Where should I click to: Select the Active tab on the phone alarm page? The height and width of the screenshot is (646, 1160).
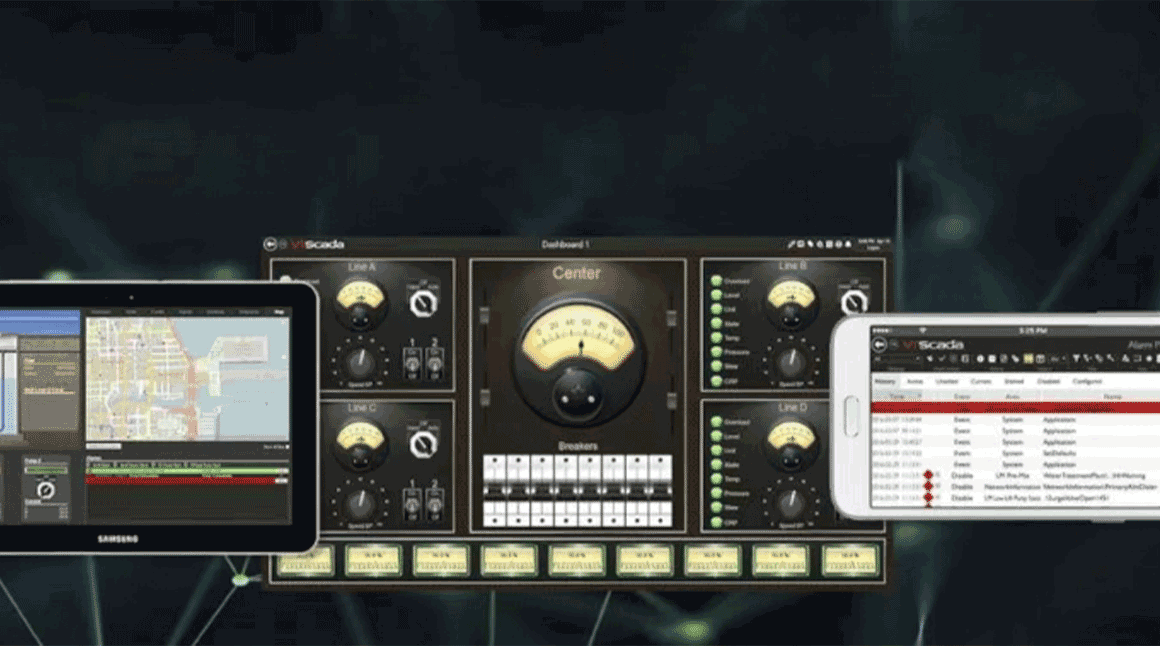pos(915,382)
